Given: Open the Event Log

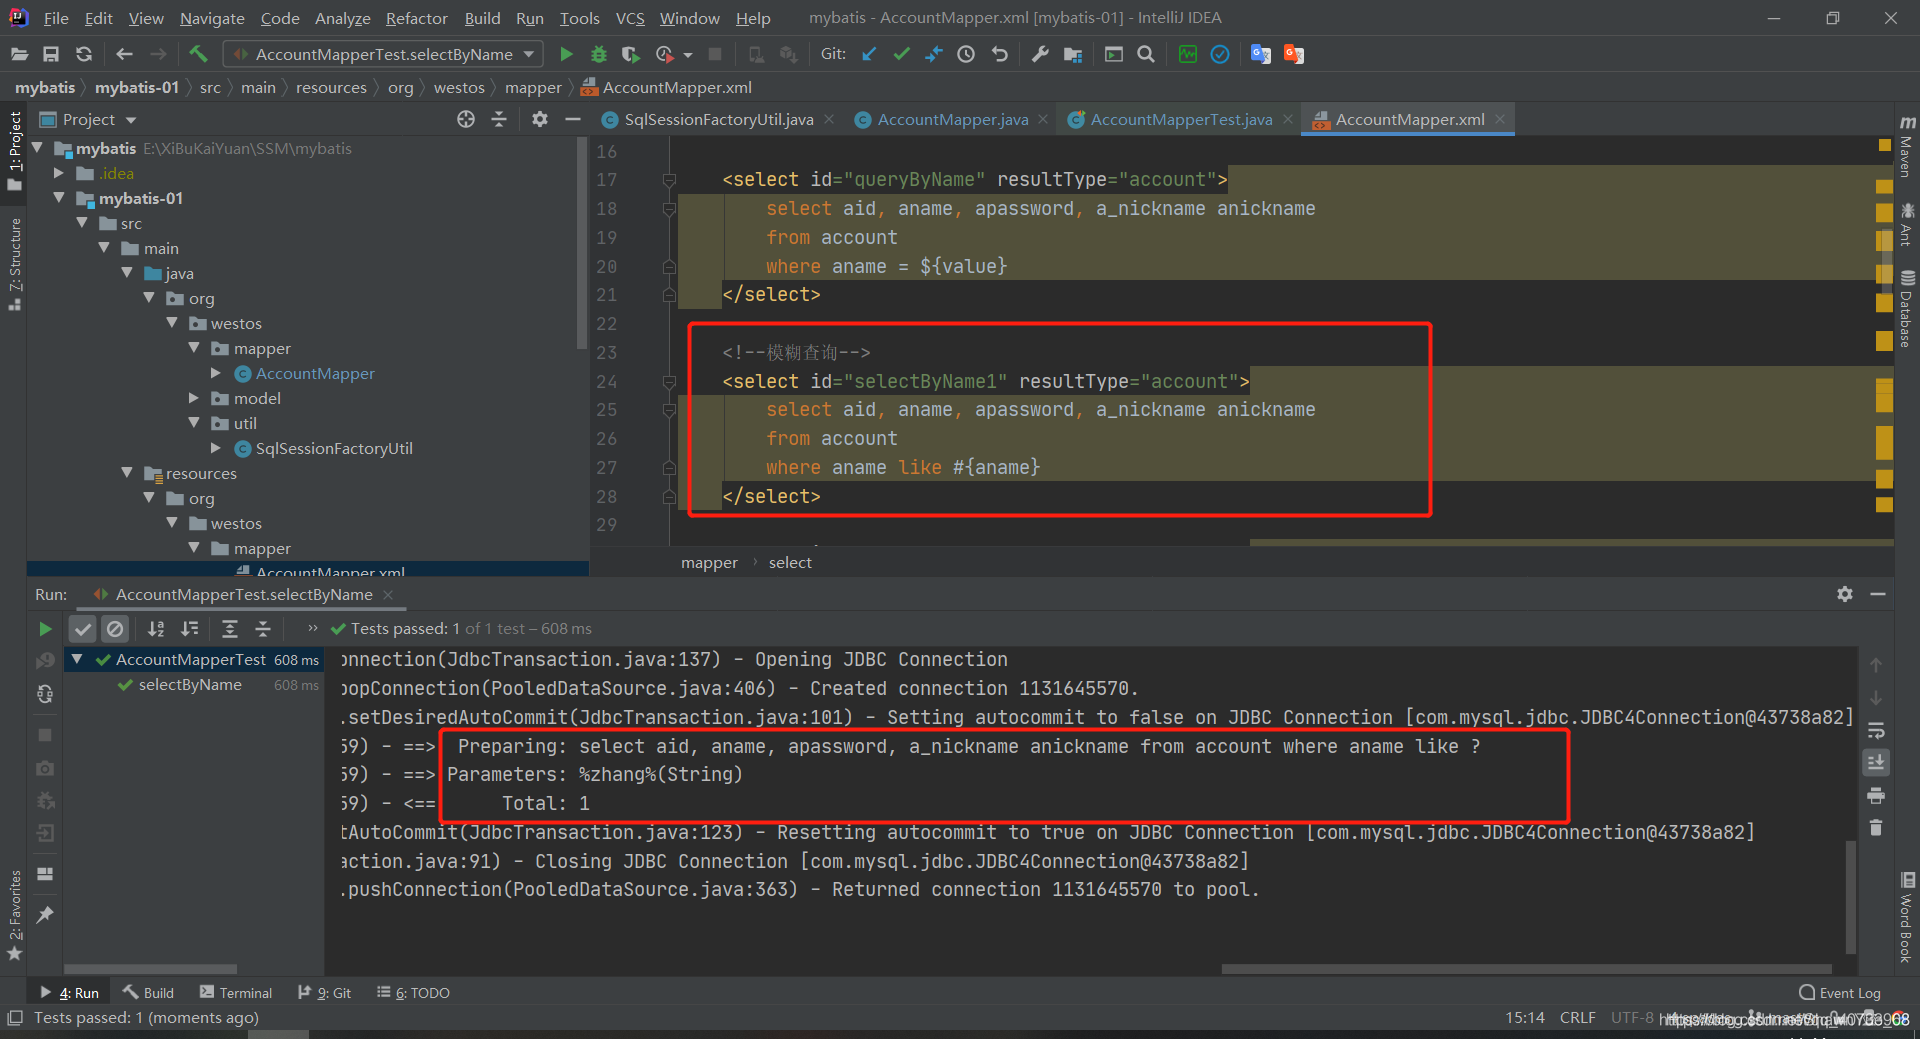Looking at the screenshot, I should 1840,993.
